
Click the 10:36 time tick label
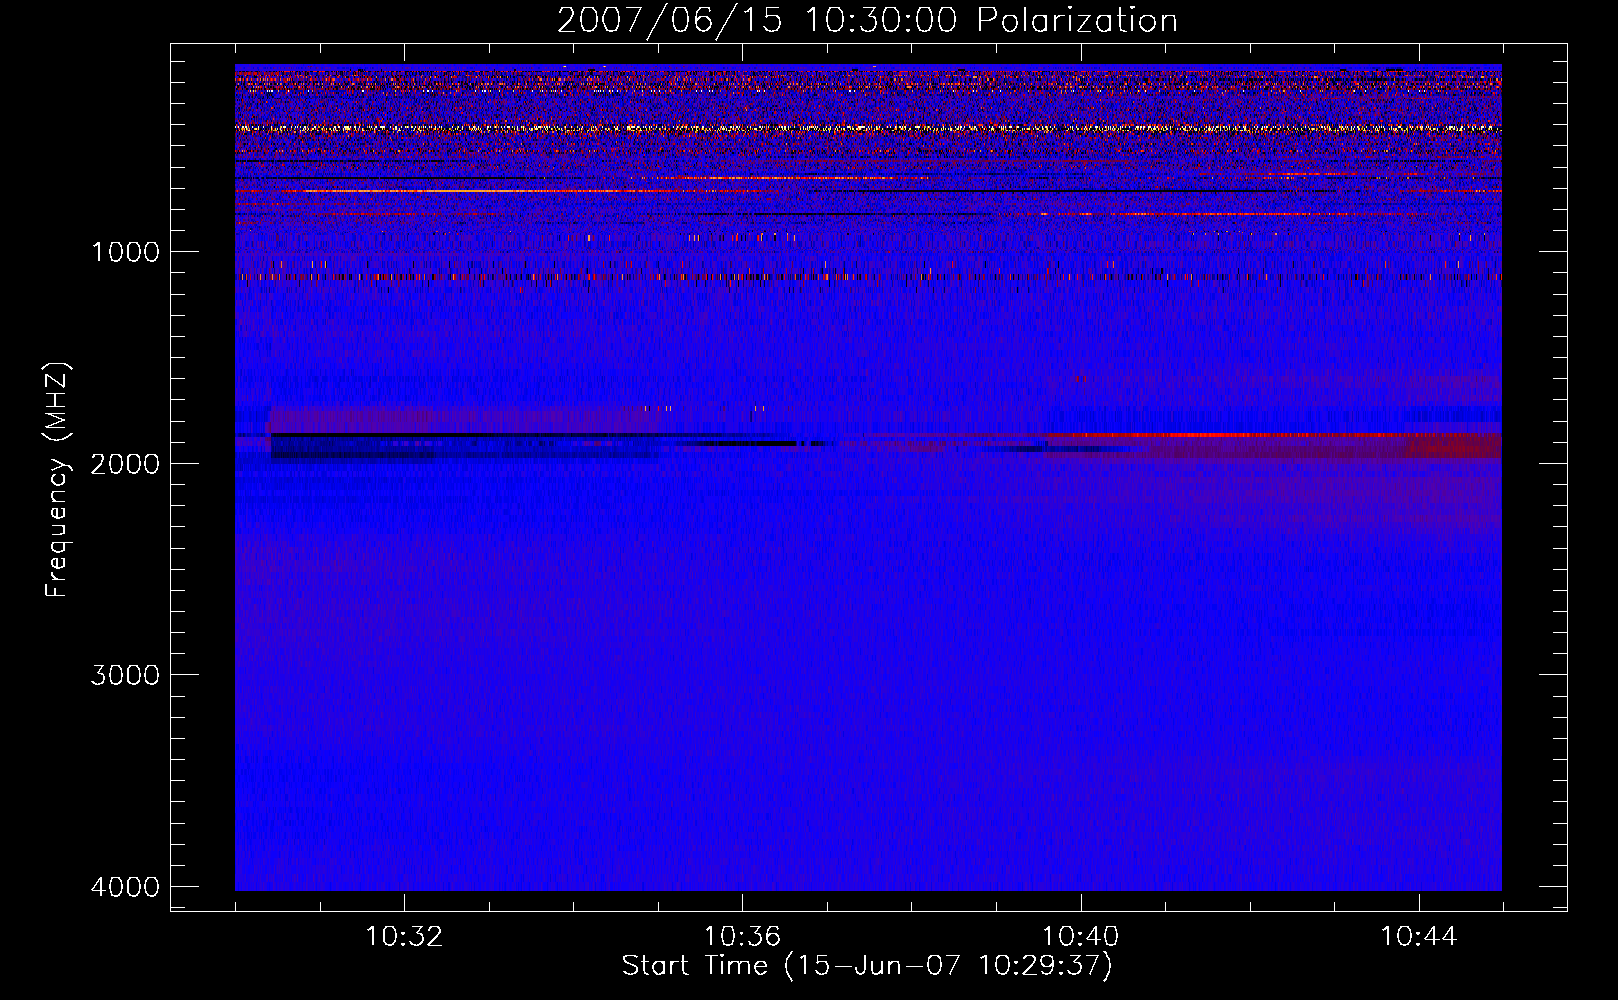point(742,937)
